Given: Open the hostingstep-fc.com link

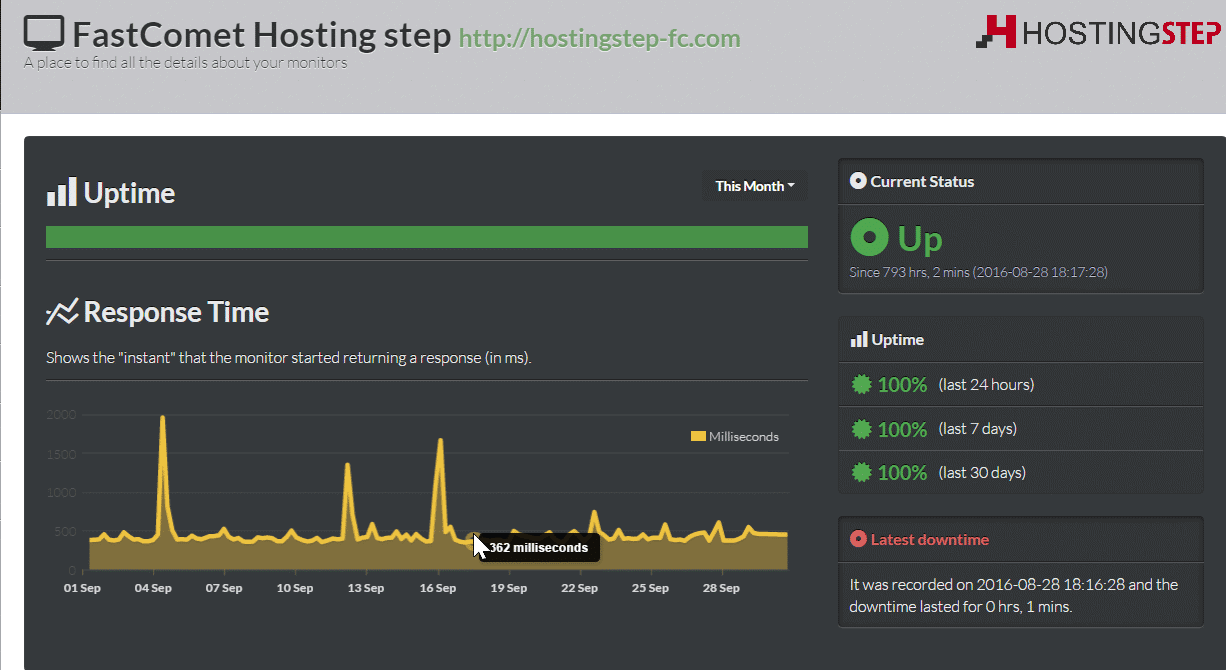Looking at the screenshot, I should 600,39.
